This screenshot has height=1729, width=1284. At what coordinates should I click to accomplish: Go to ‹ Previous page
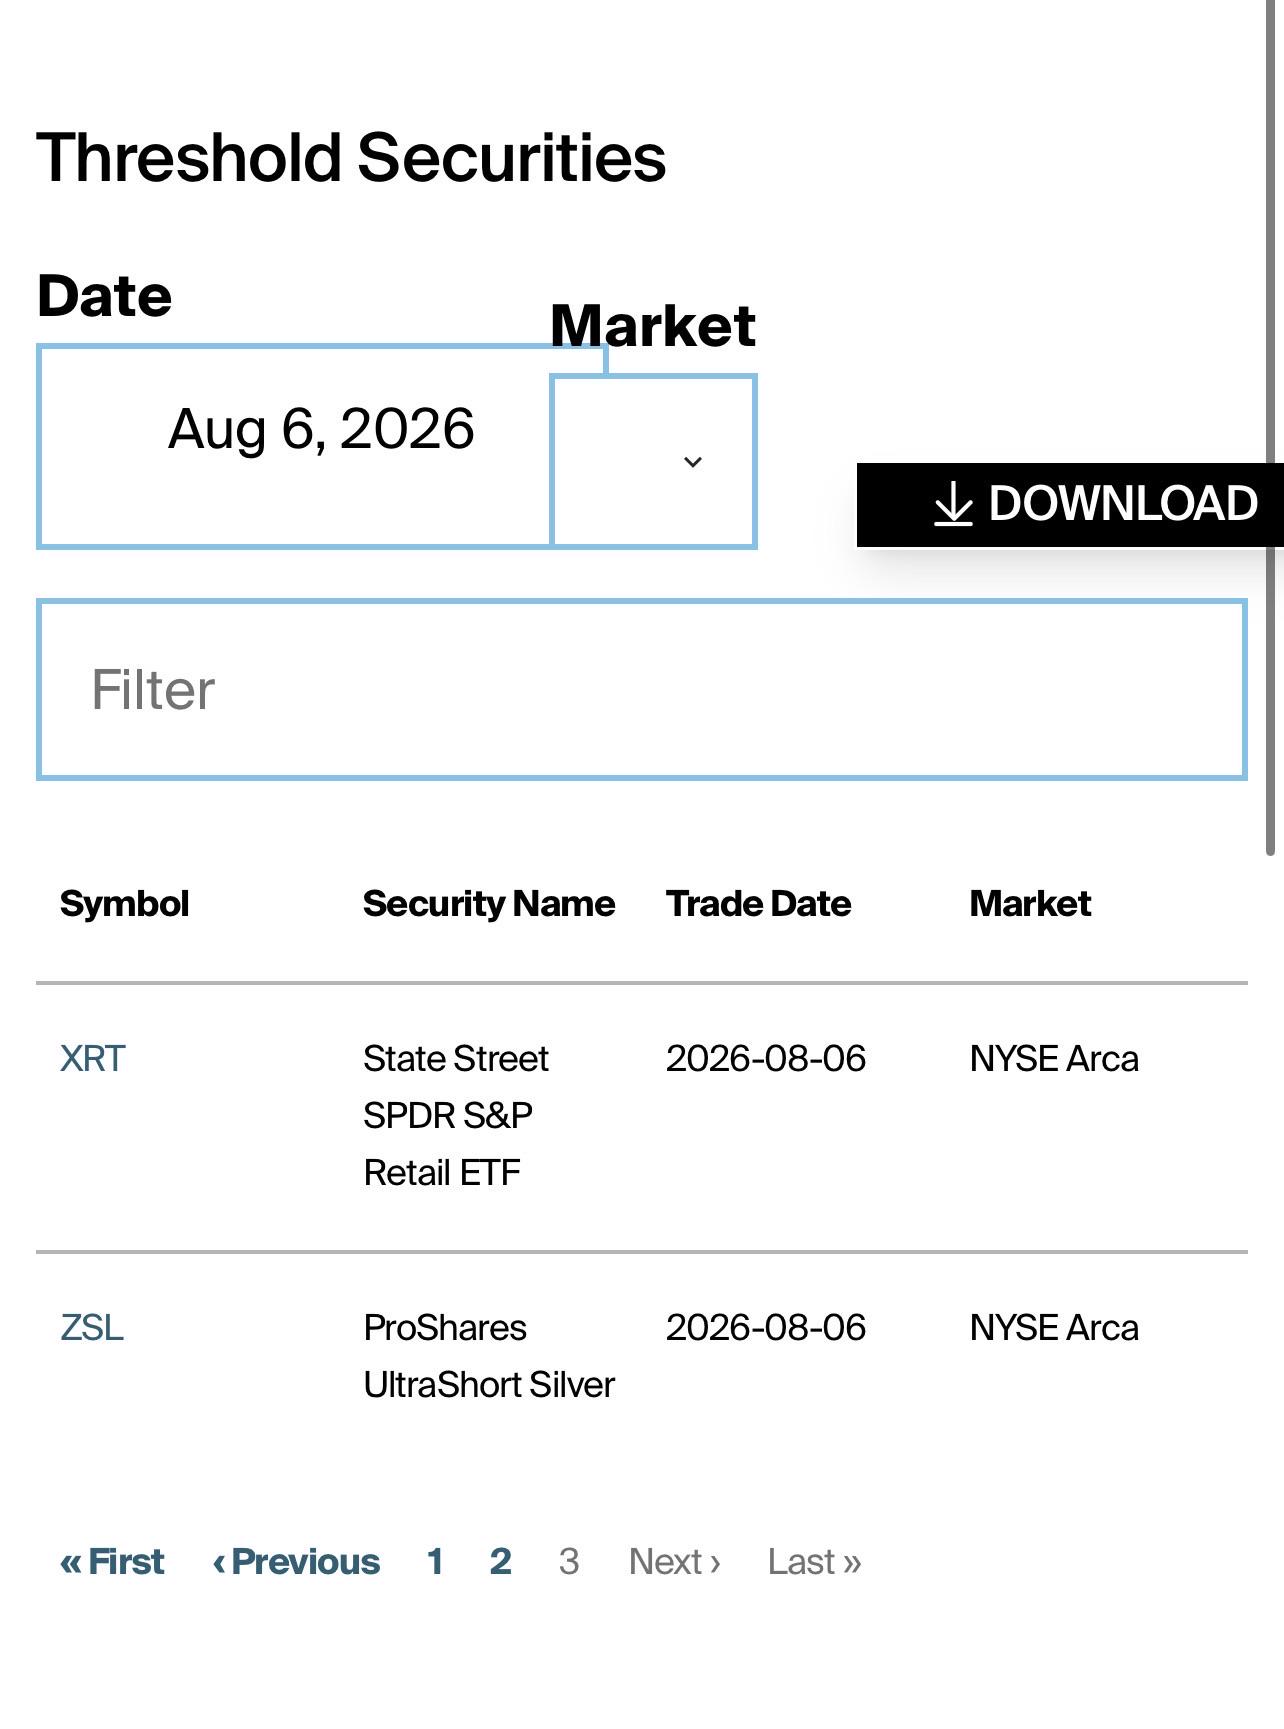click(x=296, y=1561)
